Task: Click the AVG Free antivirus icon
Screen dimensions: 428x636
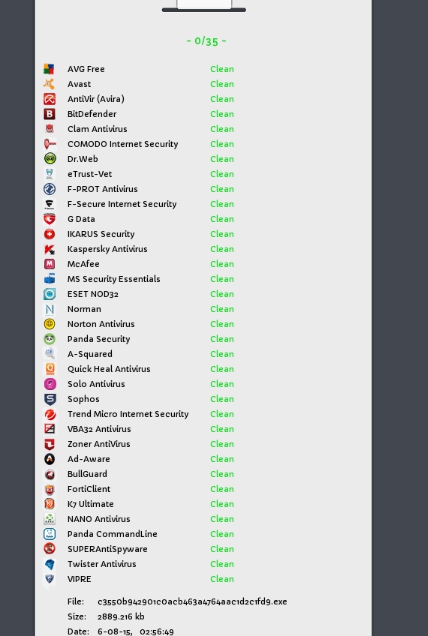Action: 49,69
